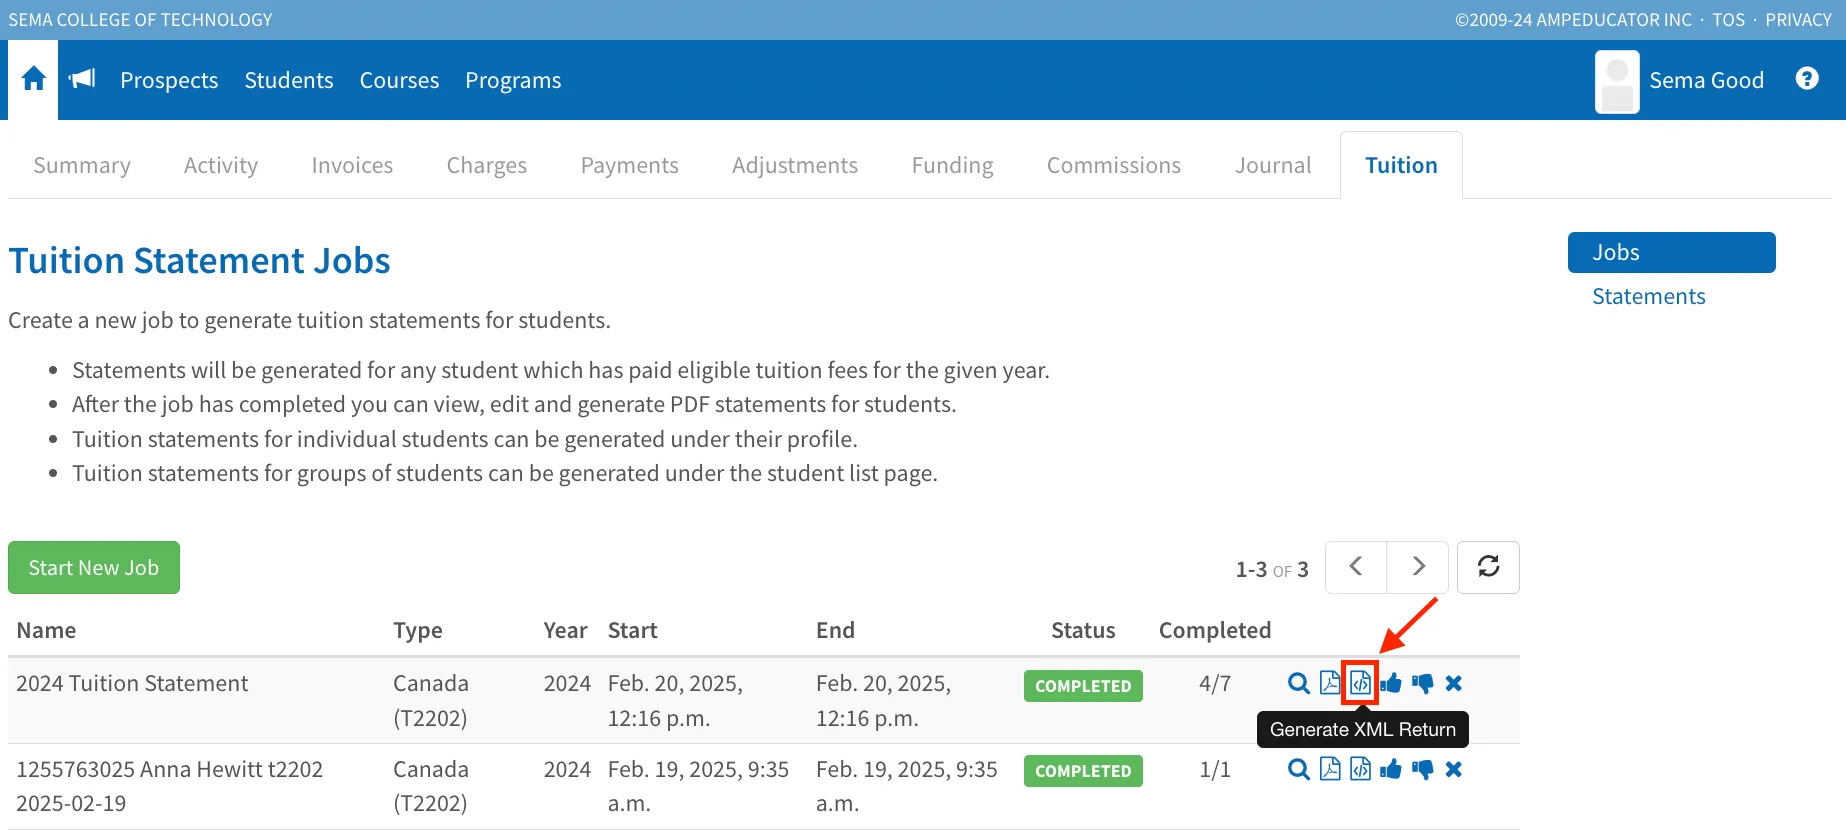Generate XML for Anna Hewitt t2202 job
The width and height of the screenshot is (1846, 830).
[1360, 769]
